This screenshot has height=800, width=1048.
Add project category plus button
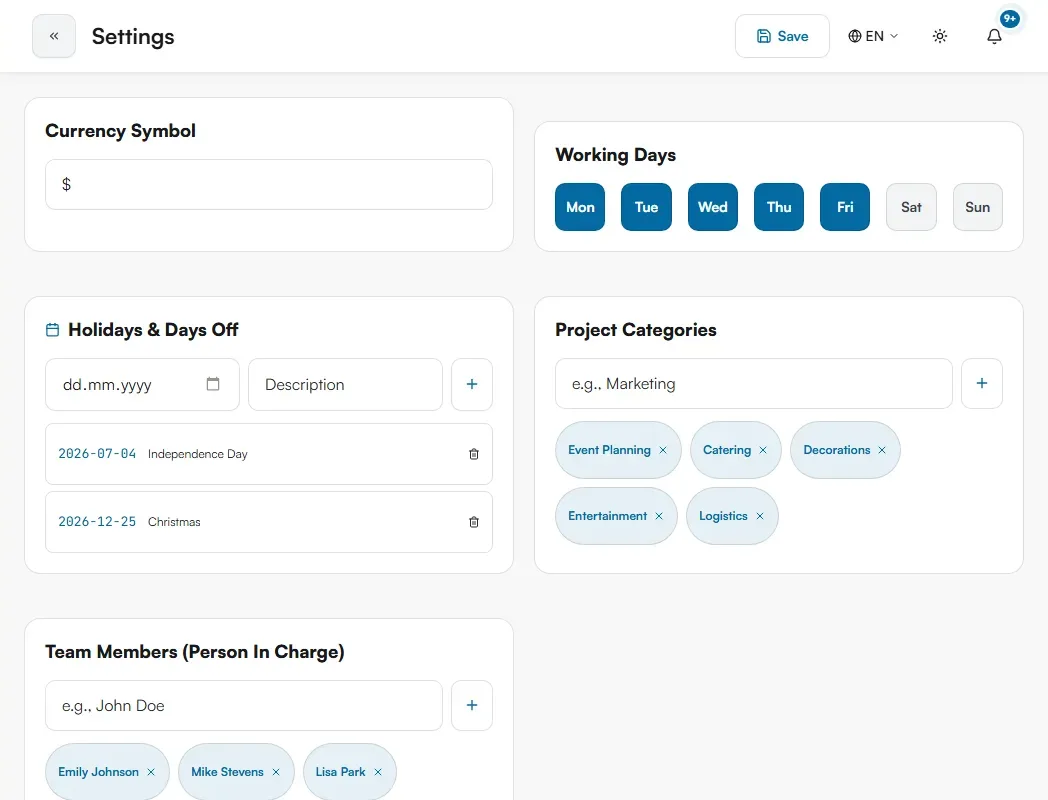pyautogui.click(x=982, y=384)
